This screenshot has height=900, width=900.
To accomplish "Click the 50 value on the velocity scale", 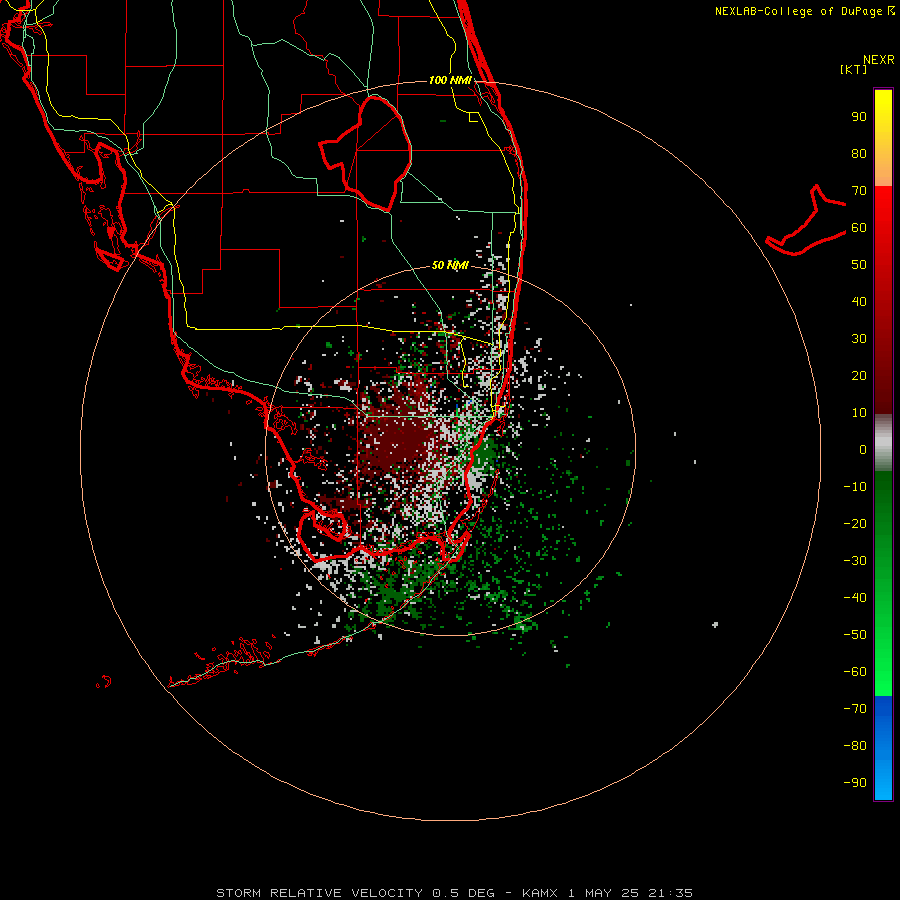I will click(859, 265).
